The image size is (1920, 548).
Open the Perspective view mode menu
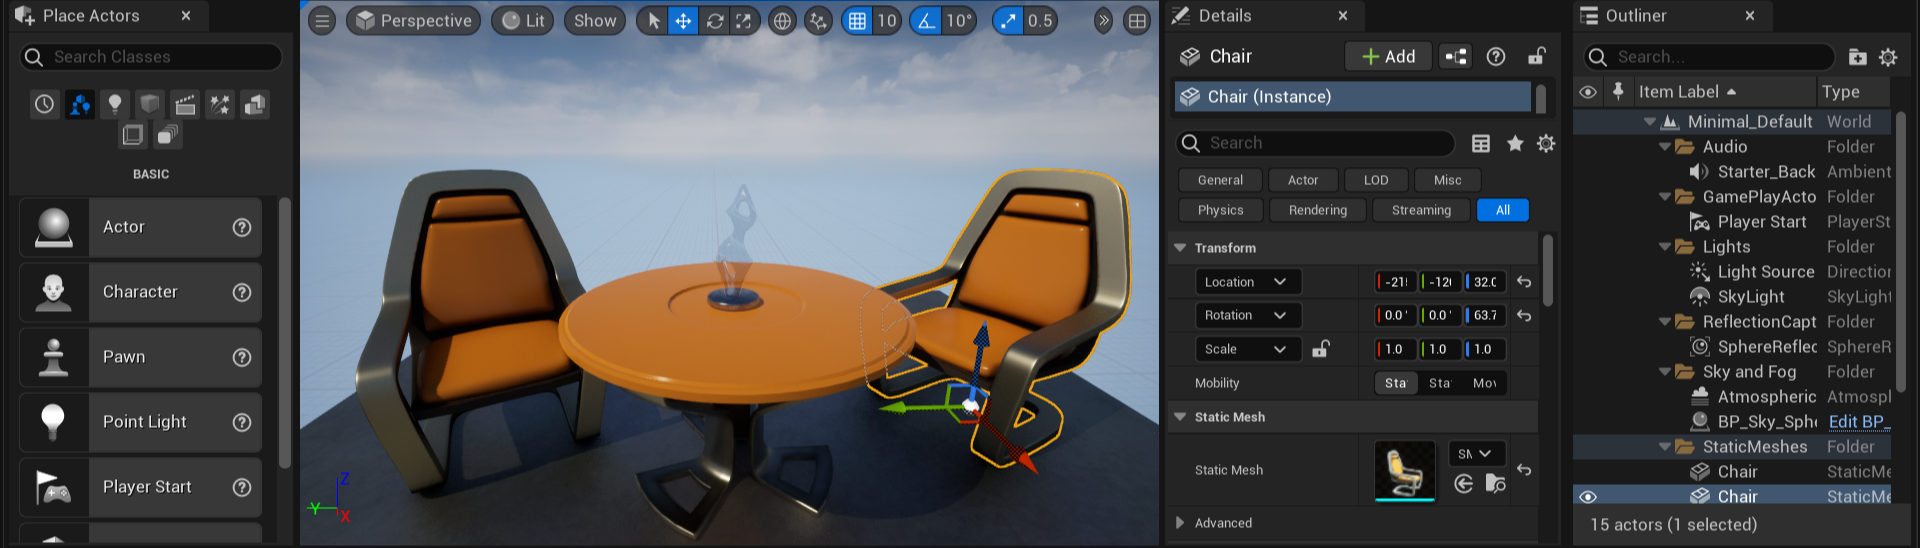[413, 21]
